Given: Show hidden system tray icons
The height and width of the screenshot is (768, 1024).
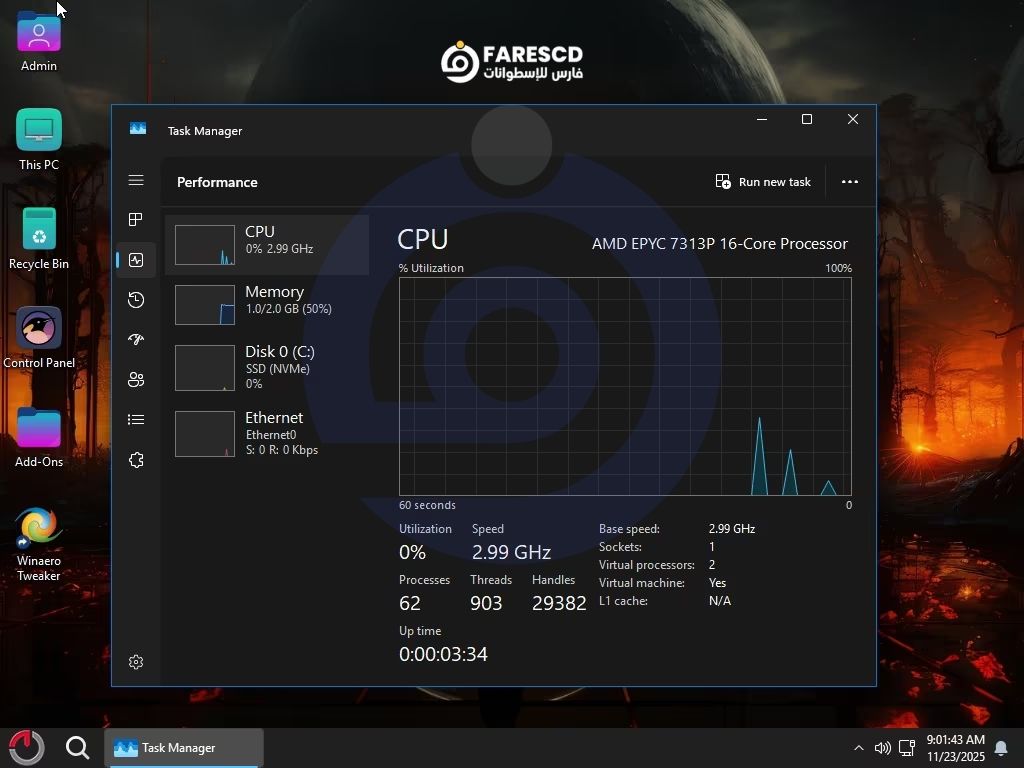Looking at the screenshot, I should click(x=858, y=748).
